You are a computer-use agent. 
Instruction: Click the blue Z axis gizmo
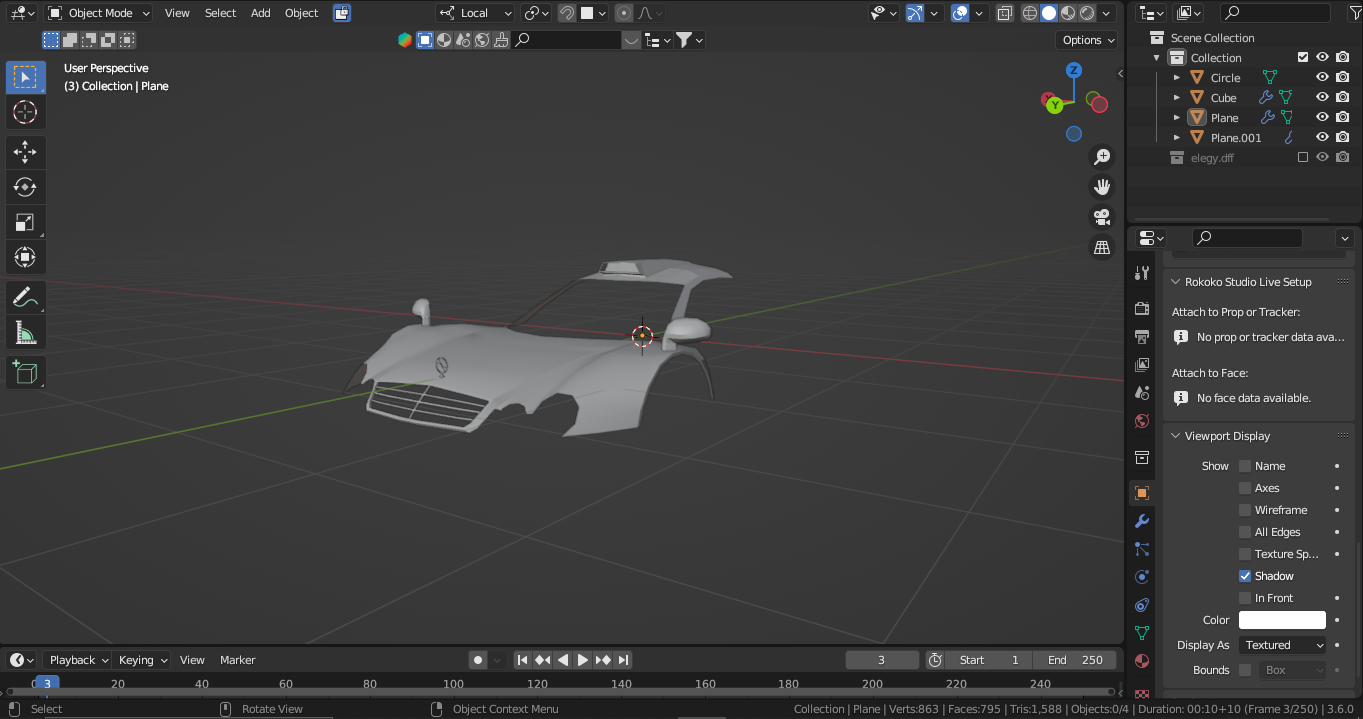click(1074, 70)
